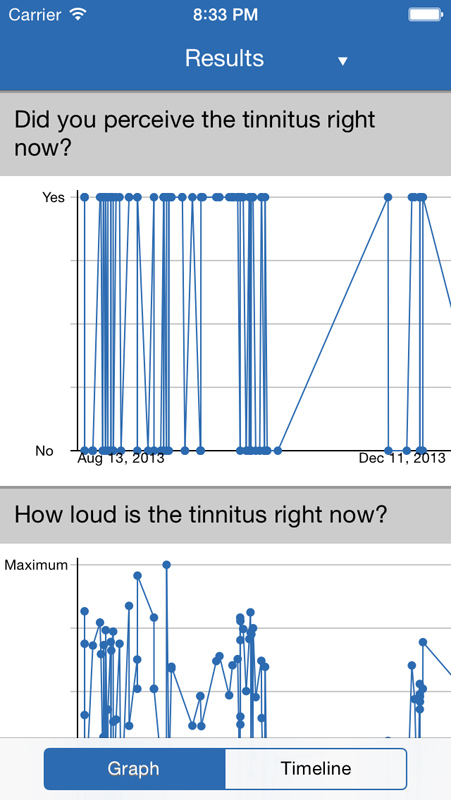Tap the Maximum axis label on the loudness graph
The width and height of the screenshot is (451, 800).
(36, 565)
